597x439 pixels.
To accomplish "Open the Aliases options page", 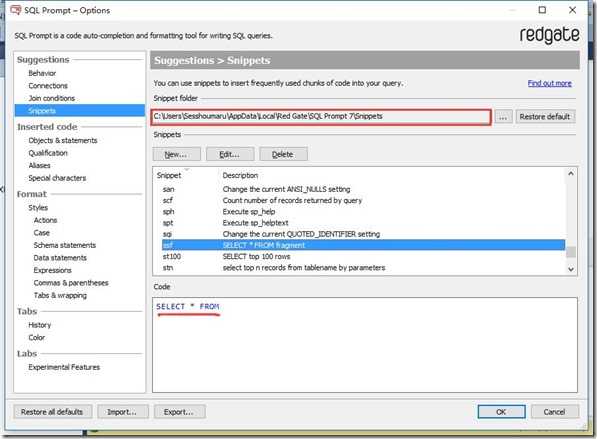I will pyautogui.click(x=39, y=166).
